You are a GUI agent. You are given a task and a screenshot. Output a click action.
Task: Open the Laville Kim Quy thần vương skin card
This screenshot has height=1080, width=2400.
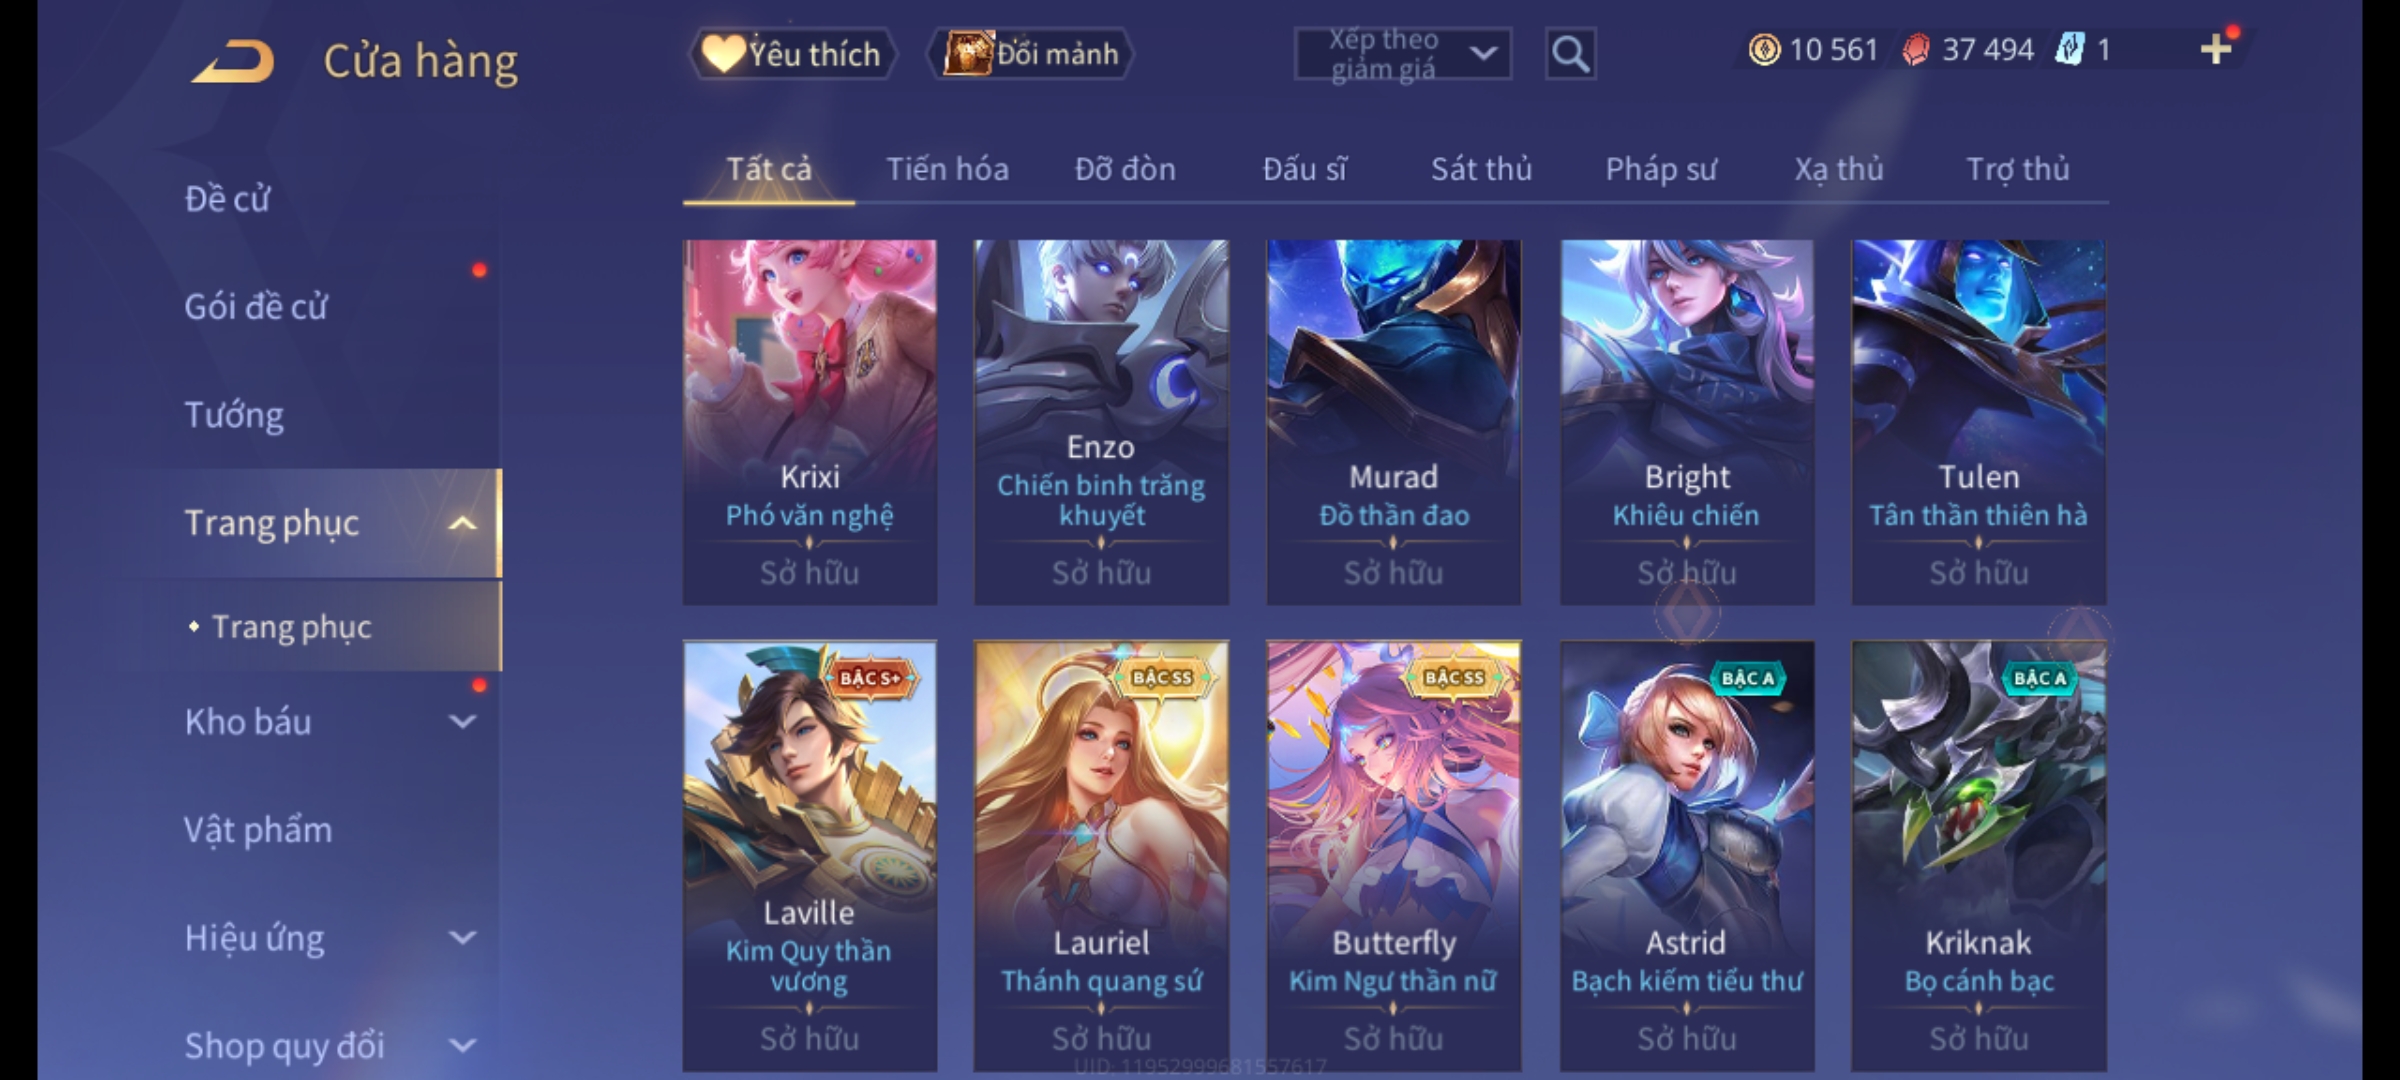[x=810, y=856]
